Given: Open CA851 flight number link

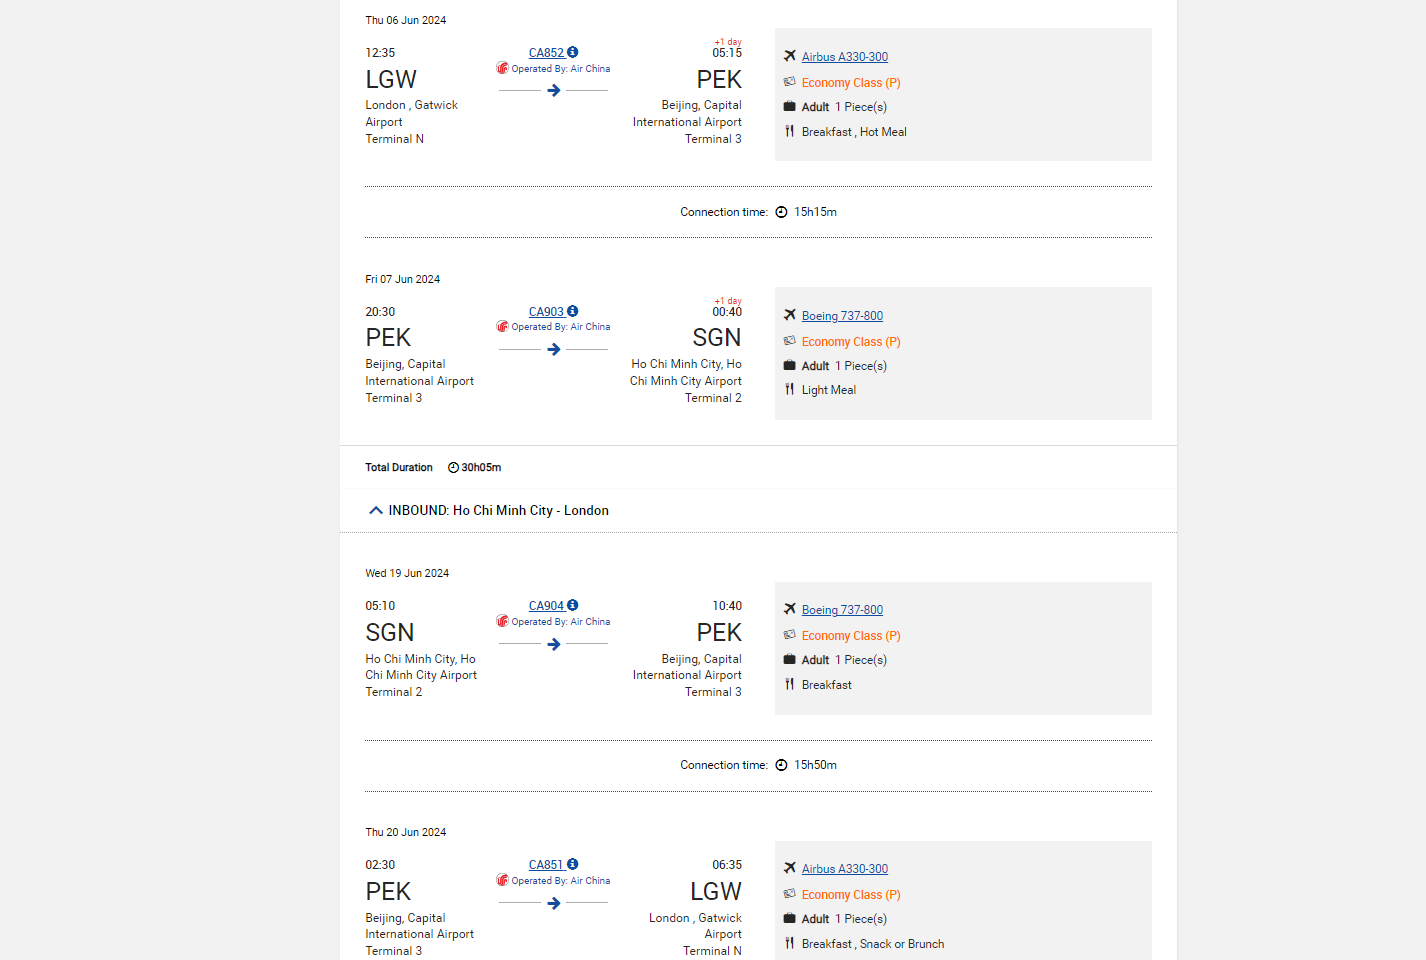Looking at the screenshot, I should click(546, 865).
